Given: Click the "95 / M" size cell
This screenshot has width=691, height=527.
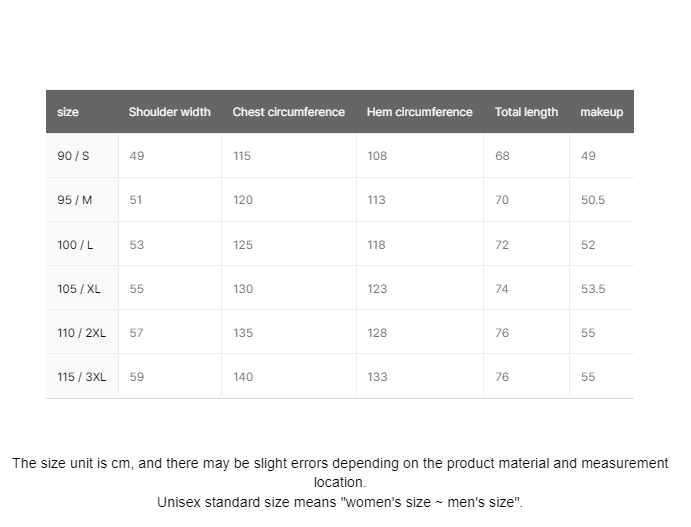Looking at the screenshot, I should (x=75, y=200).
